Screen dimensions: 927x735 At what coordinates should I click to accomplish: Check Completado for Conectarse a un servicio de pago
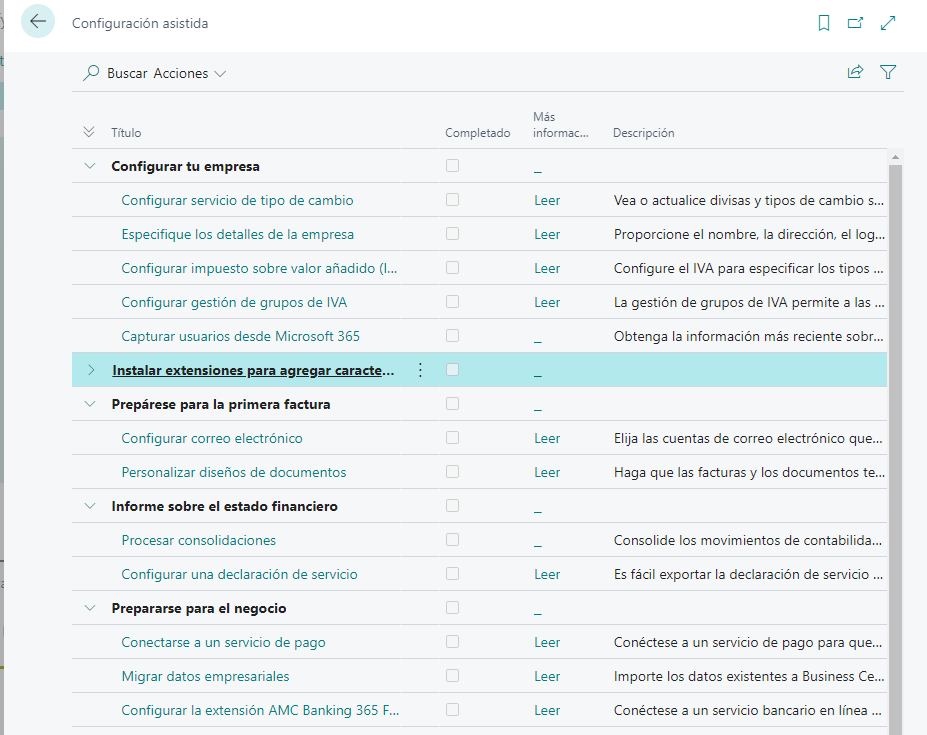pos(452,642)
